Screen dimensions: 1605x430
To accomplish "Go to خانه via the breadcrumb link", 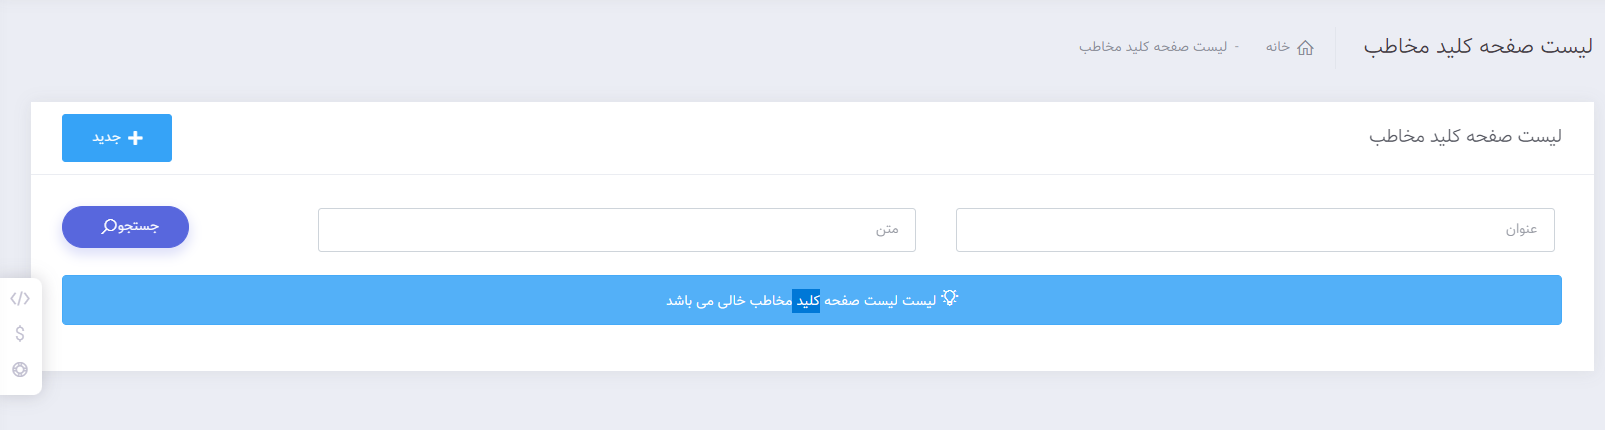I will pyautogui.click(x=1278, y=47).
